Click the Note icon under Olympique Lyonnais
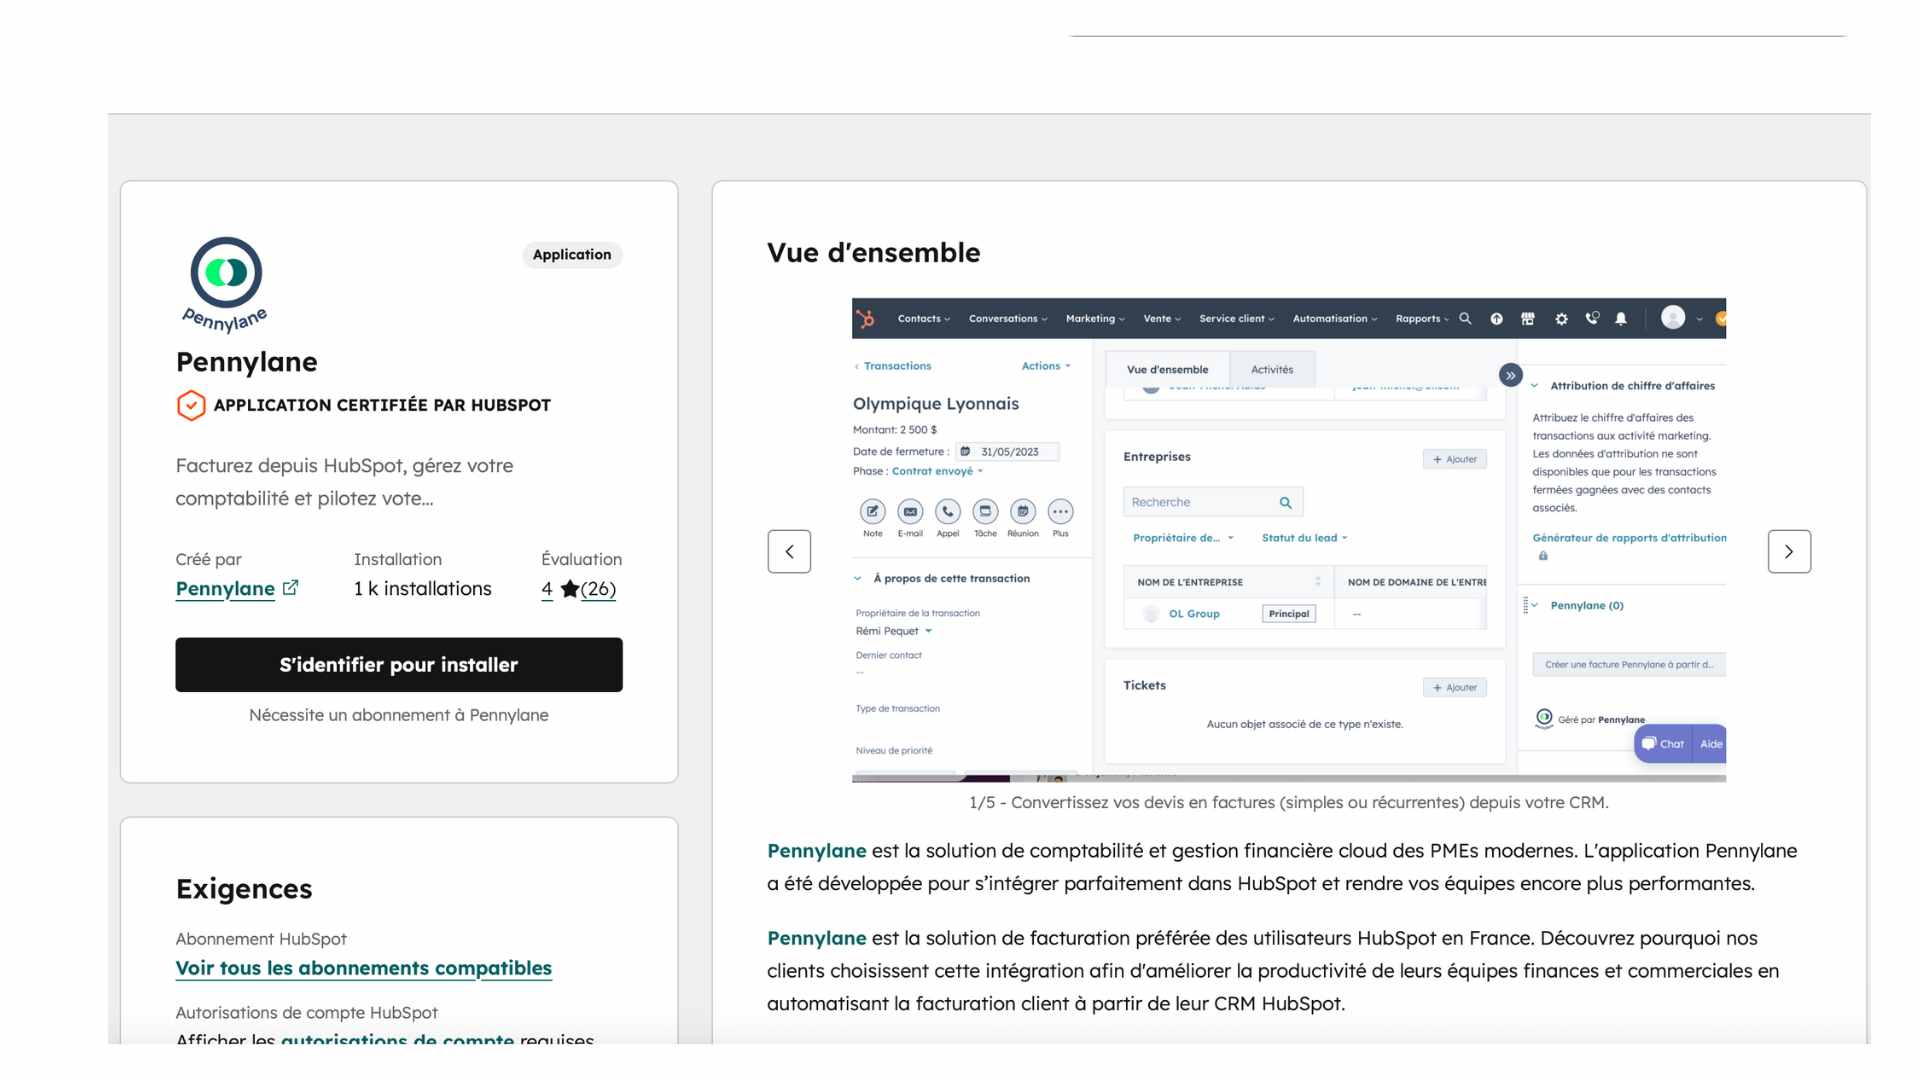Screen dimensions: 1920x1080 (872, 512)
